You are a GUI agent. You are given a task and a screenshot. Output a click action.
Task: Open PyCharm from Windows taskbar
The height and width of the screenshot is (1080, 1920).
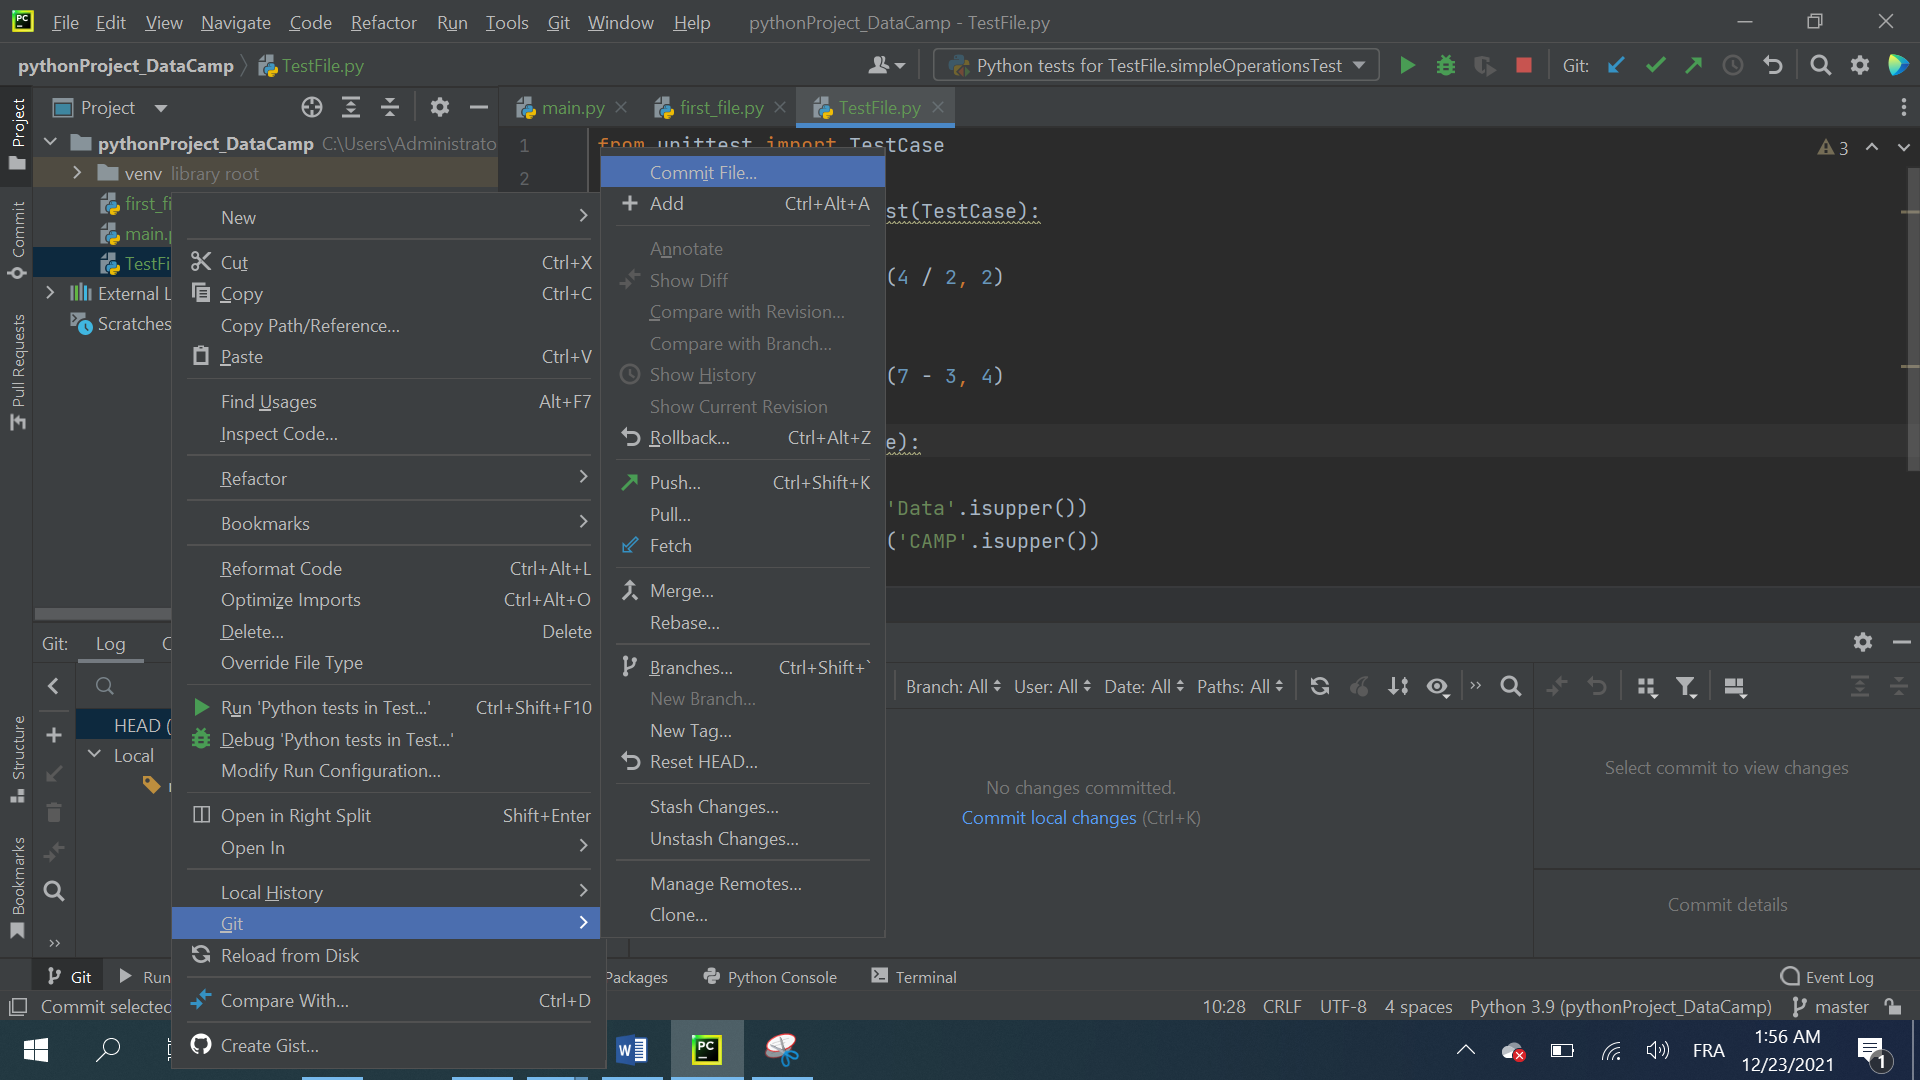point(707,1049)
